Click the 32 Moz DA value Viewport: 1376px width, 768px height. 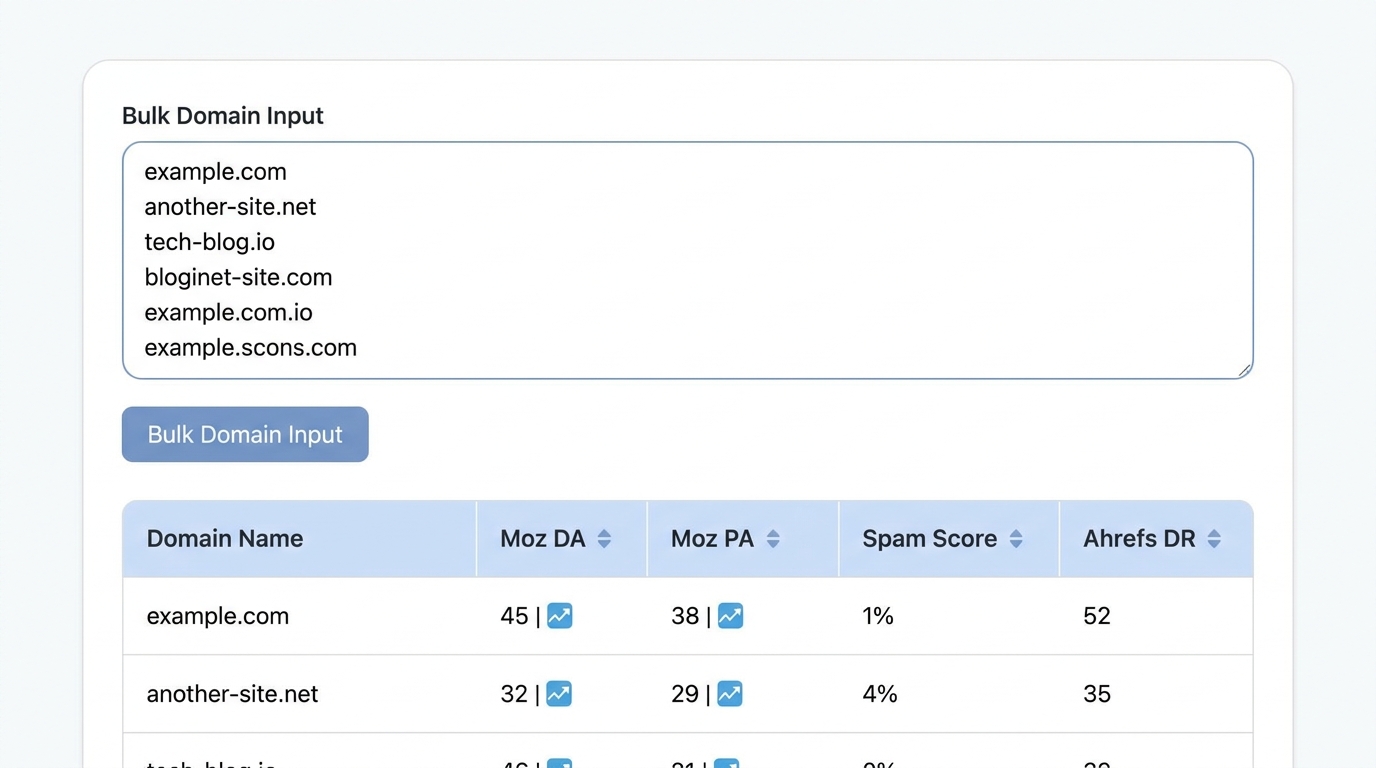[x=514, y=694]
